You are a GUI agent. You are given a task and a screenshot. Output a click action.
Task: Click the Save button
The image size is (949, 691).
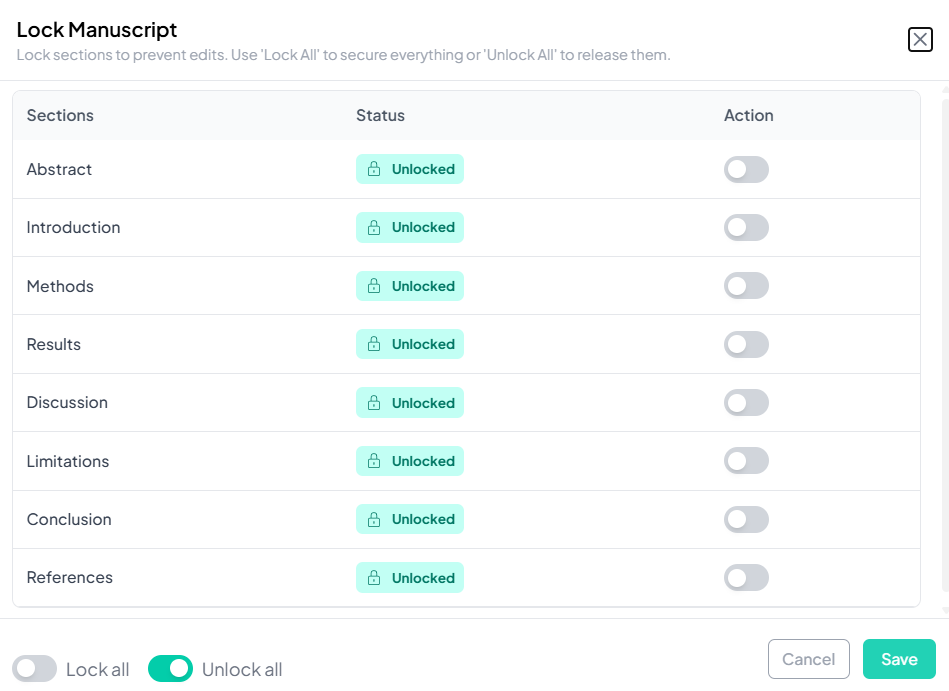coord(898,659)
